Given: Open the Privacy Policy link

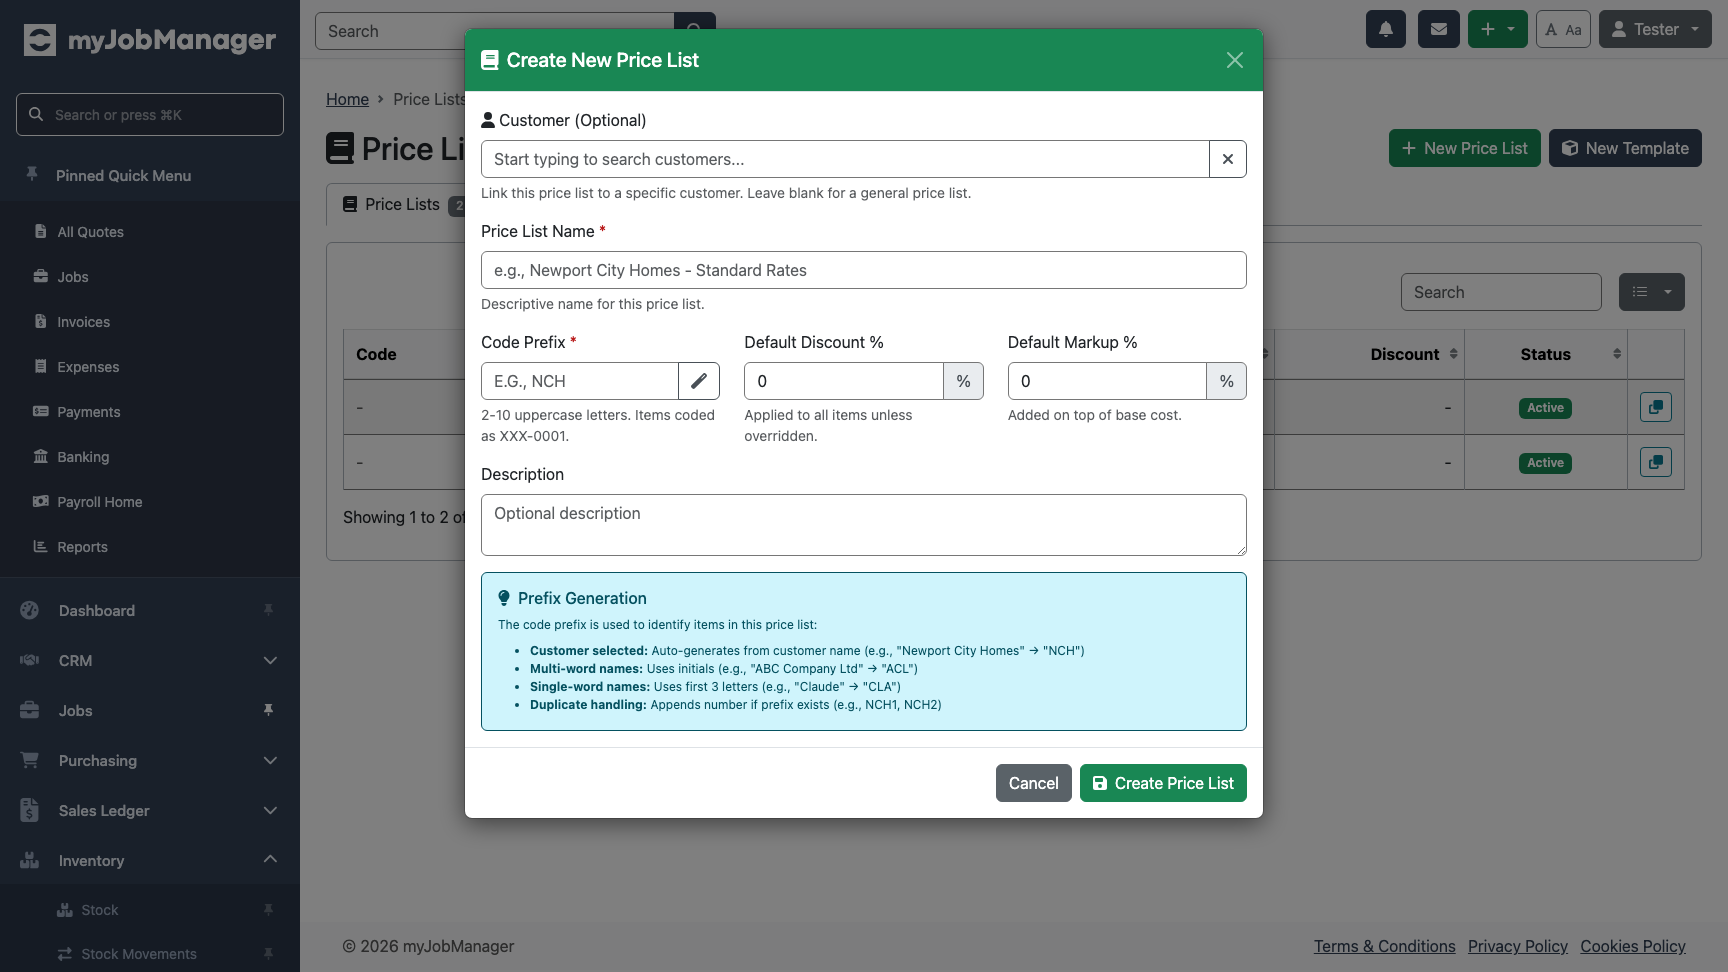Looking at the screenshot, I should point(1518,946).
